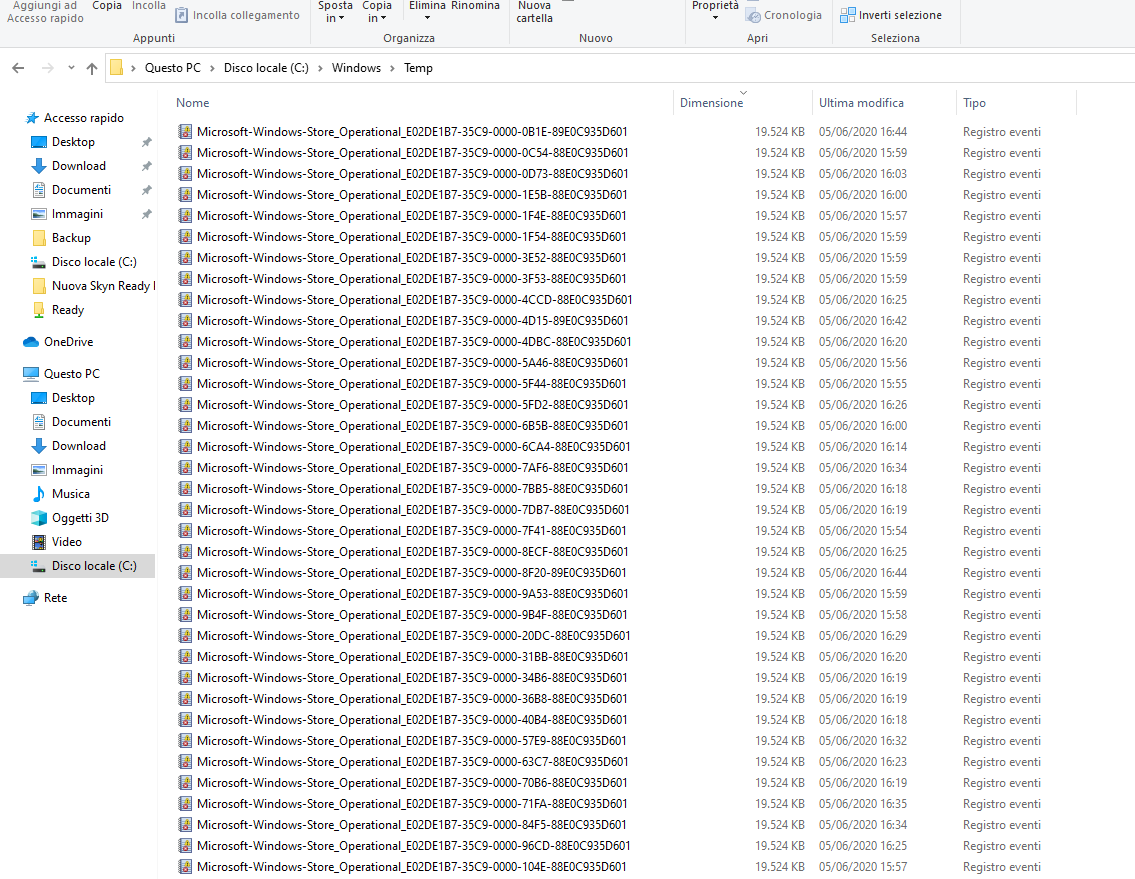Open Accesso rapido in sidebar
This screenshot has height=879, width=1135.
(84, 118)
